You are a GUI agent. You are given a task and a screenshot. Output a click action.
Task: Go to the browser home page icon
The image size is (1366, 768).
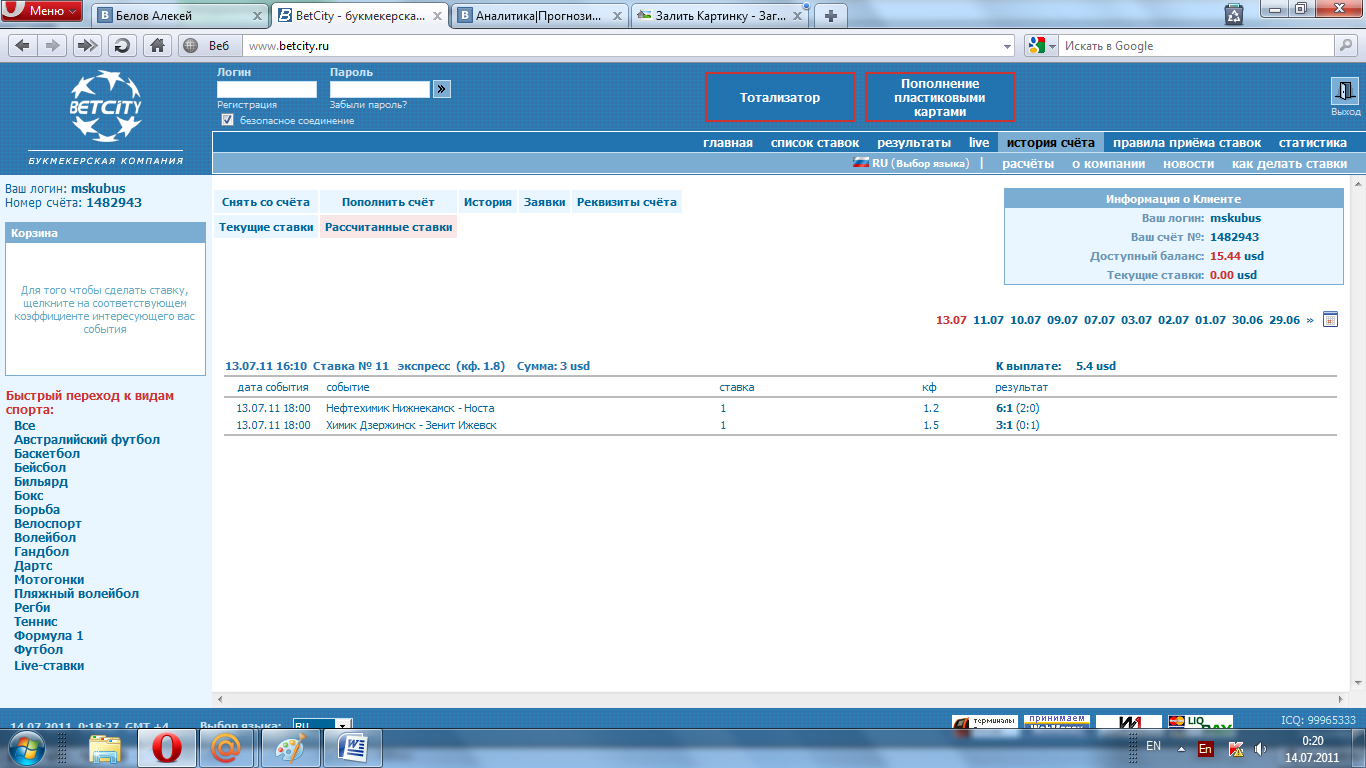(x=157, y=45)
